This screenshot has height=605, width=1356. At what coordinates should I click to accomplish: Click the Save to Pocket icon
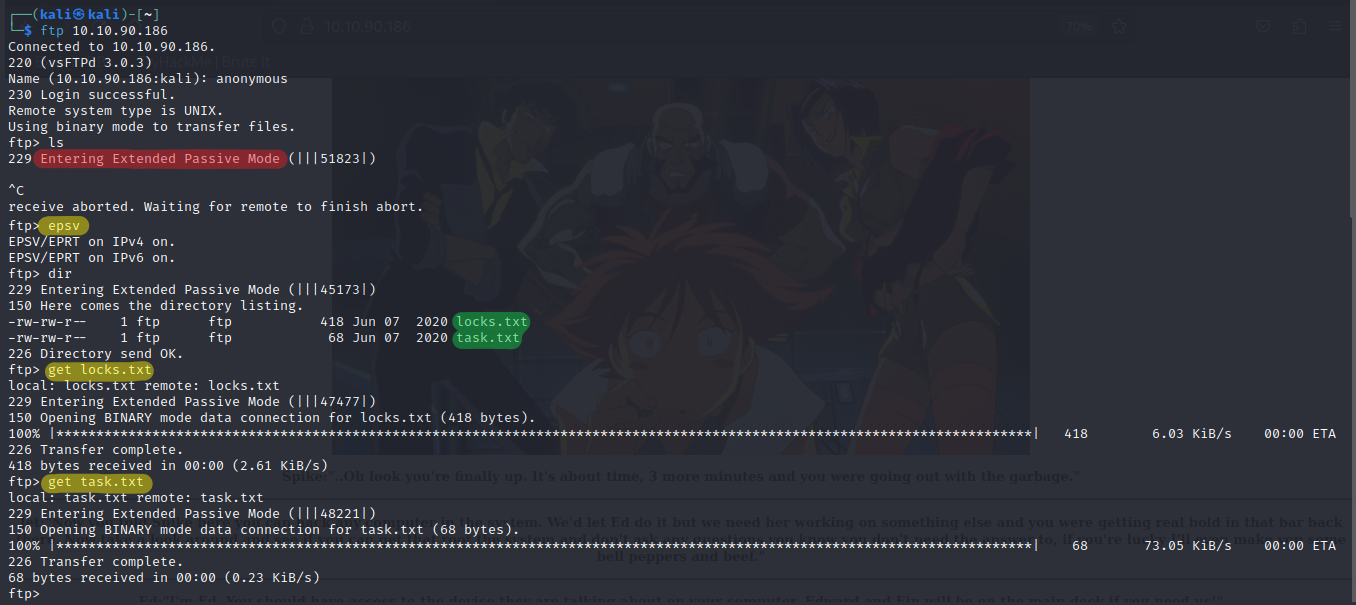tap(1264, 28)
